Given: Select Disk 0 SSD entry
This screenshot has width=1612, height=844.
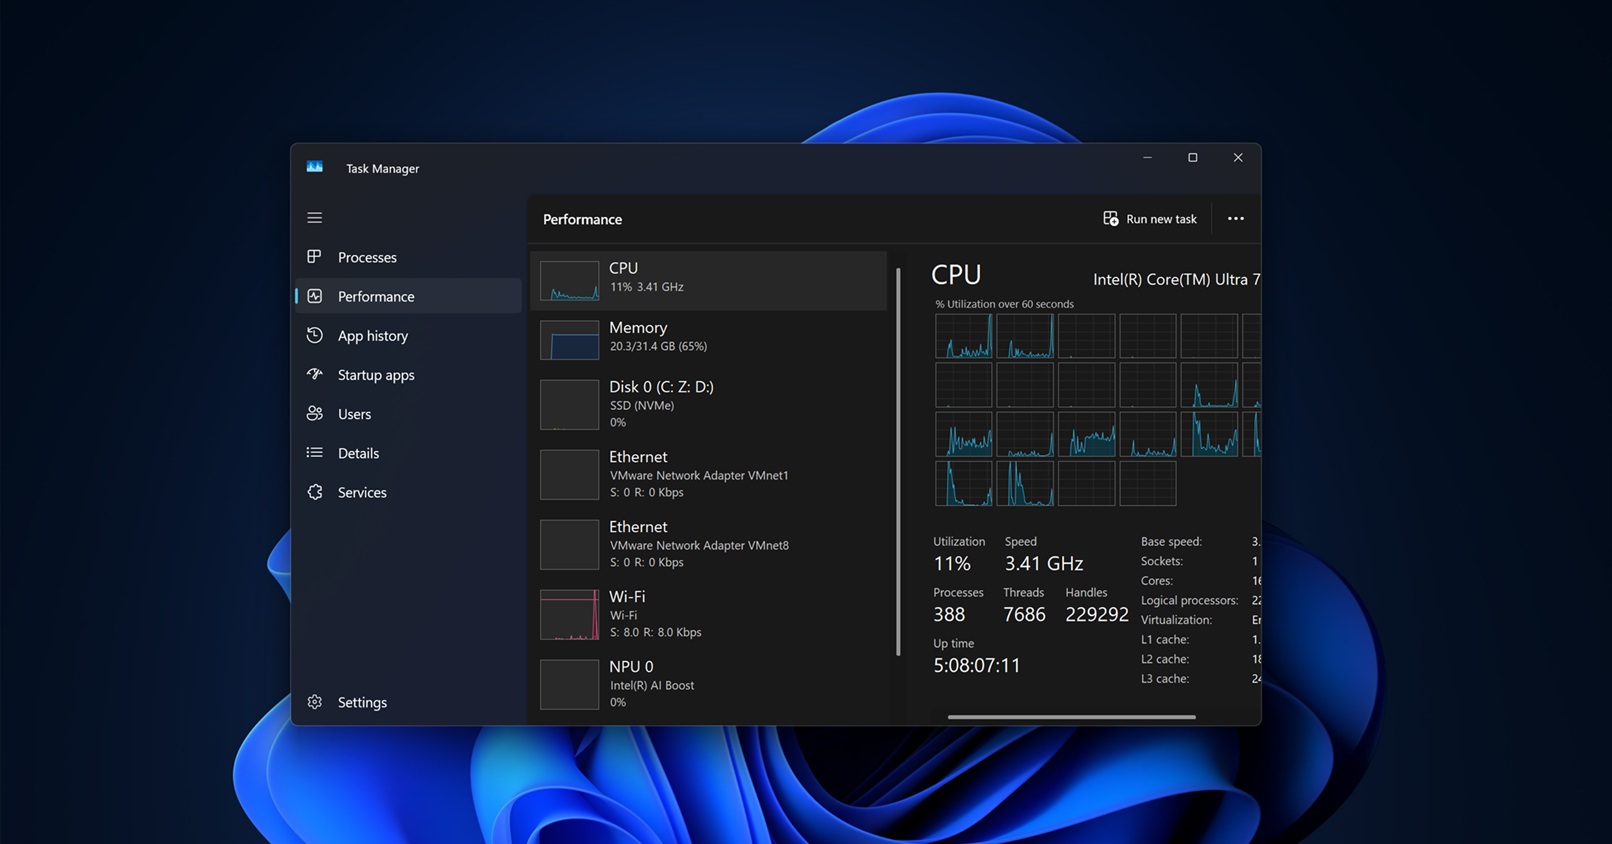Looking at the screenshot, I should (x=708, y=404).
